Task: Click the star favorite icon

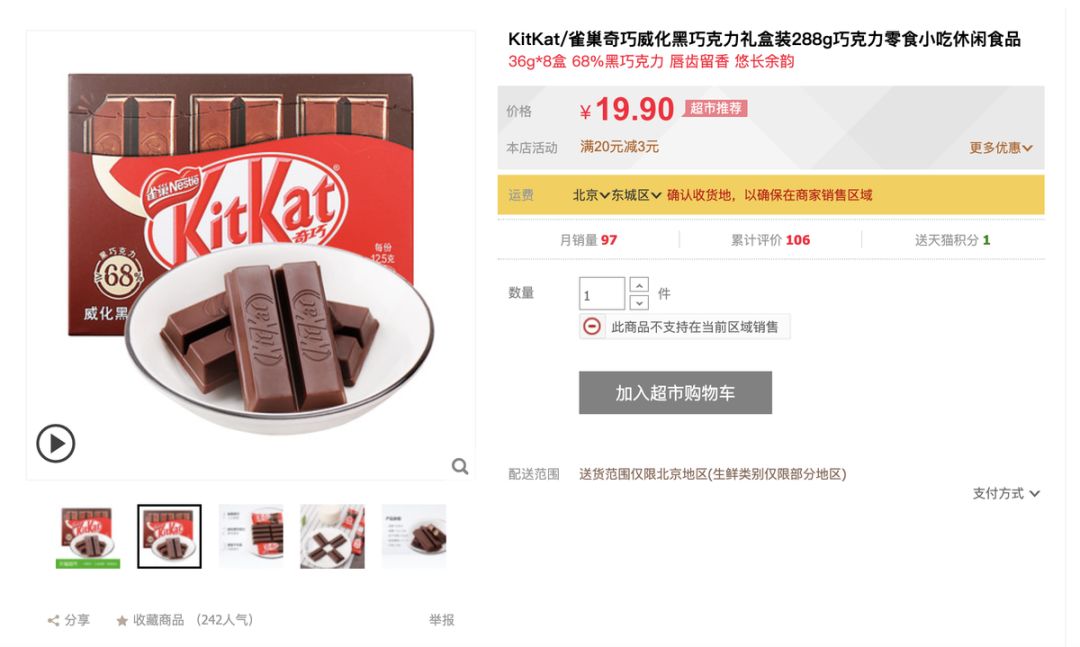Action: (x=122, y=621)
